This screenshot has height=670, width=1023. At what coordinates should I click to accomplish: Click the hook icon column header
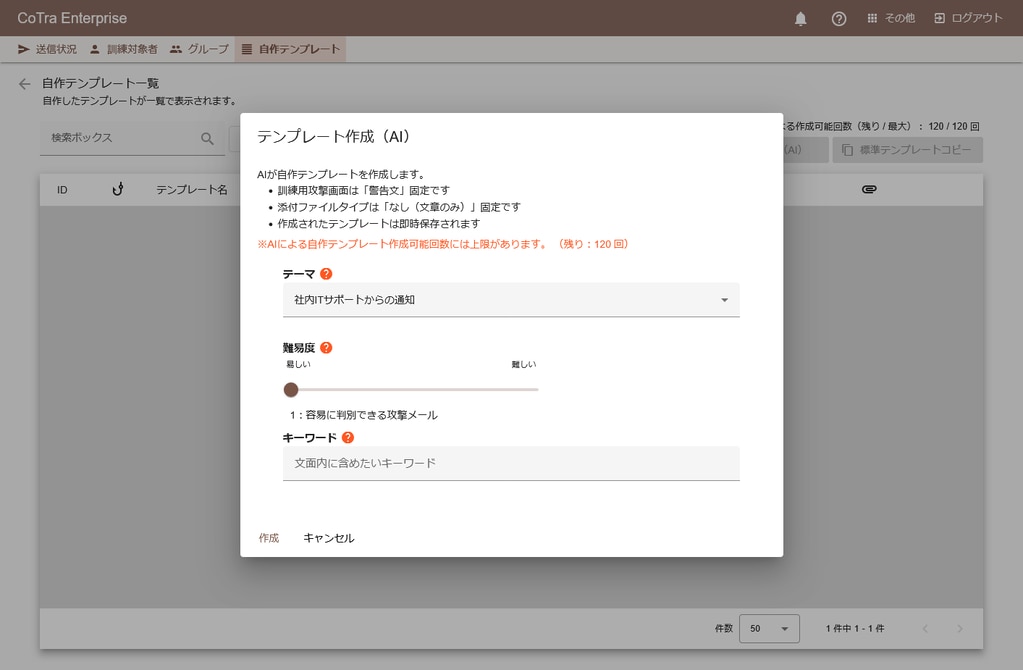pyautogui.click(x=117, y=189)
